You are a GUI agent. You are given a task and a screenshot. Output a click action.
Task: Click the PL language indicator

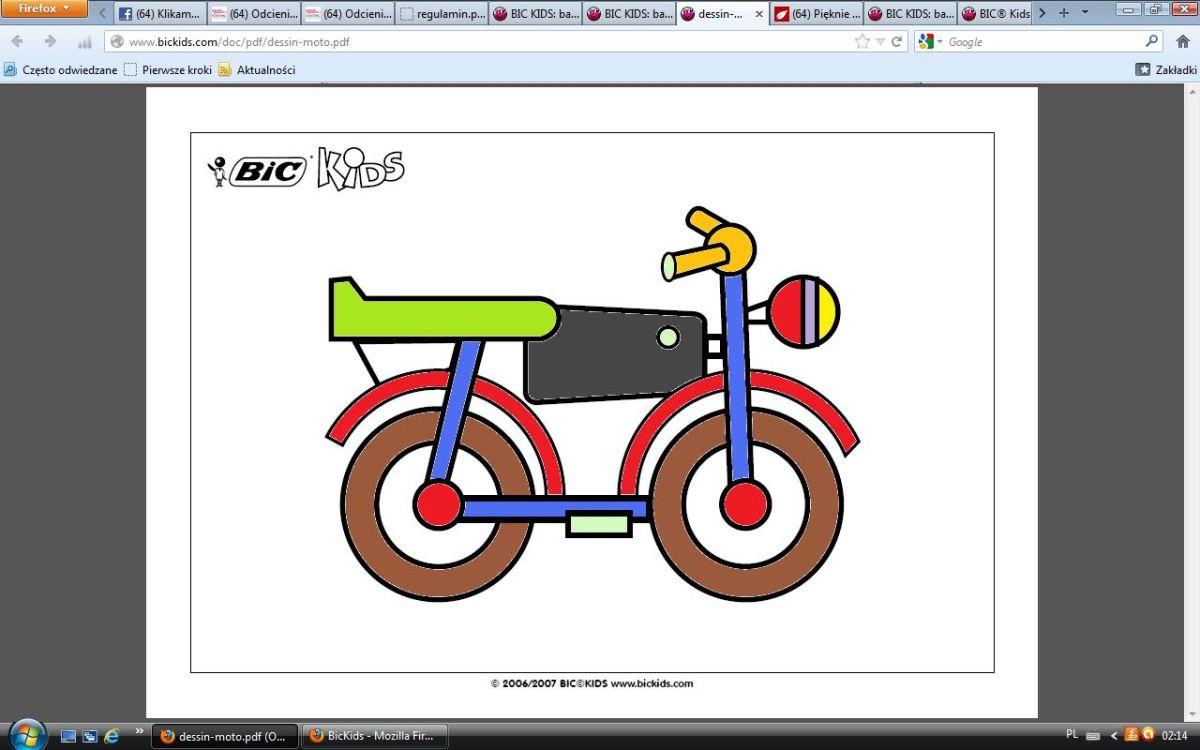(1072, 735)
